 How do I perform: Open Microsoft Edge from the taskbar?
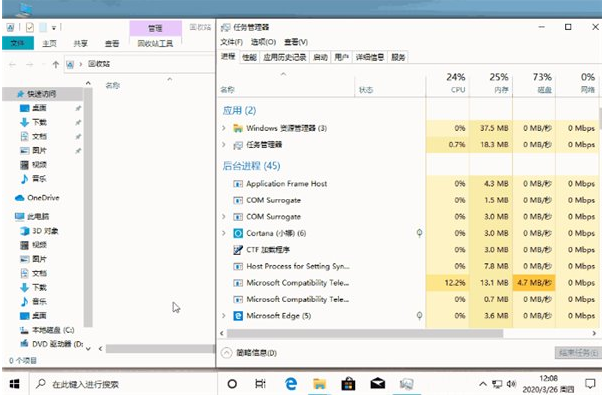click(290, 384)
